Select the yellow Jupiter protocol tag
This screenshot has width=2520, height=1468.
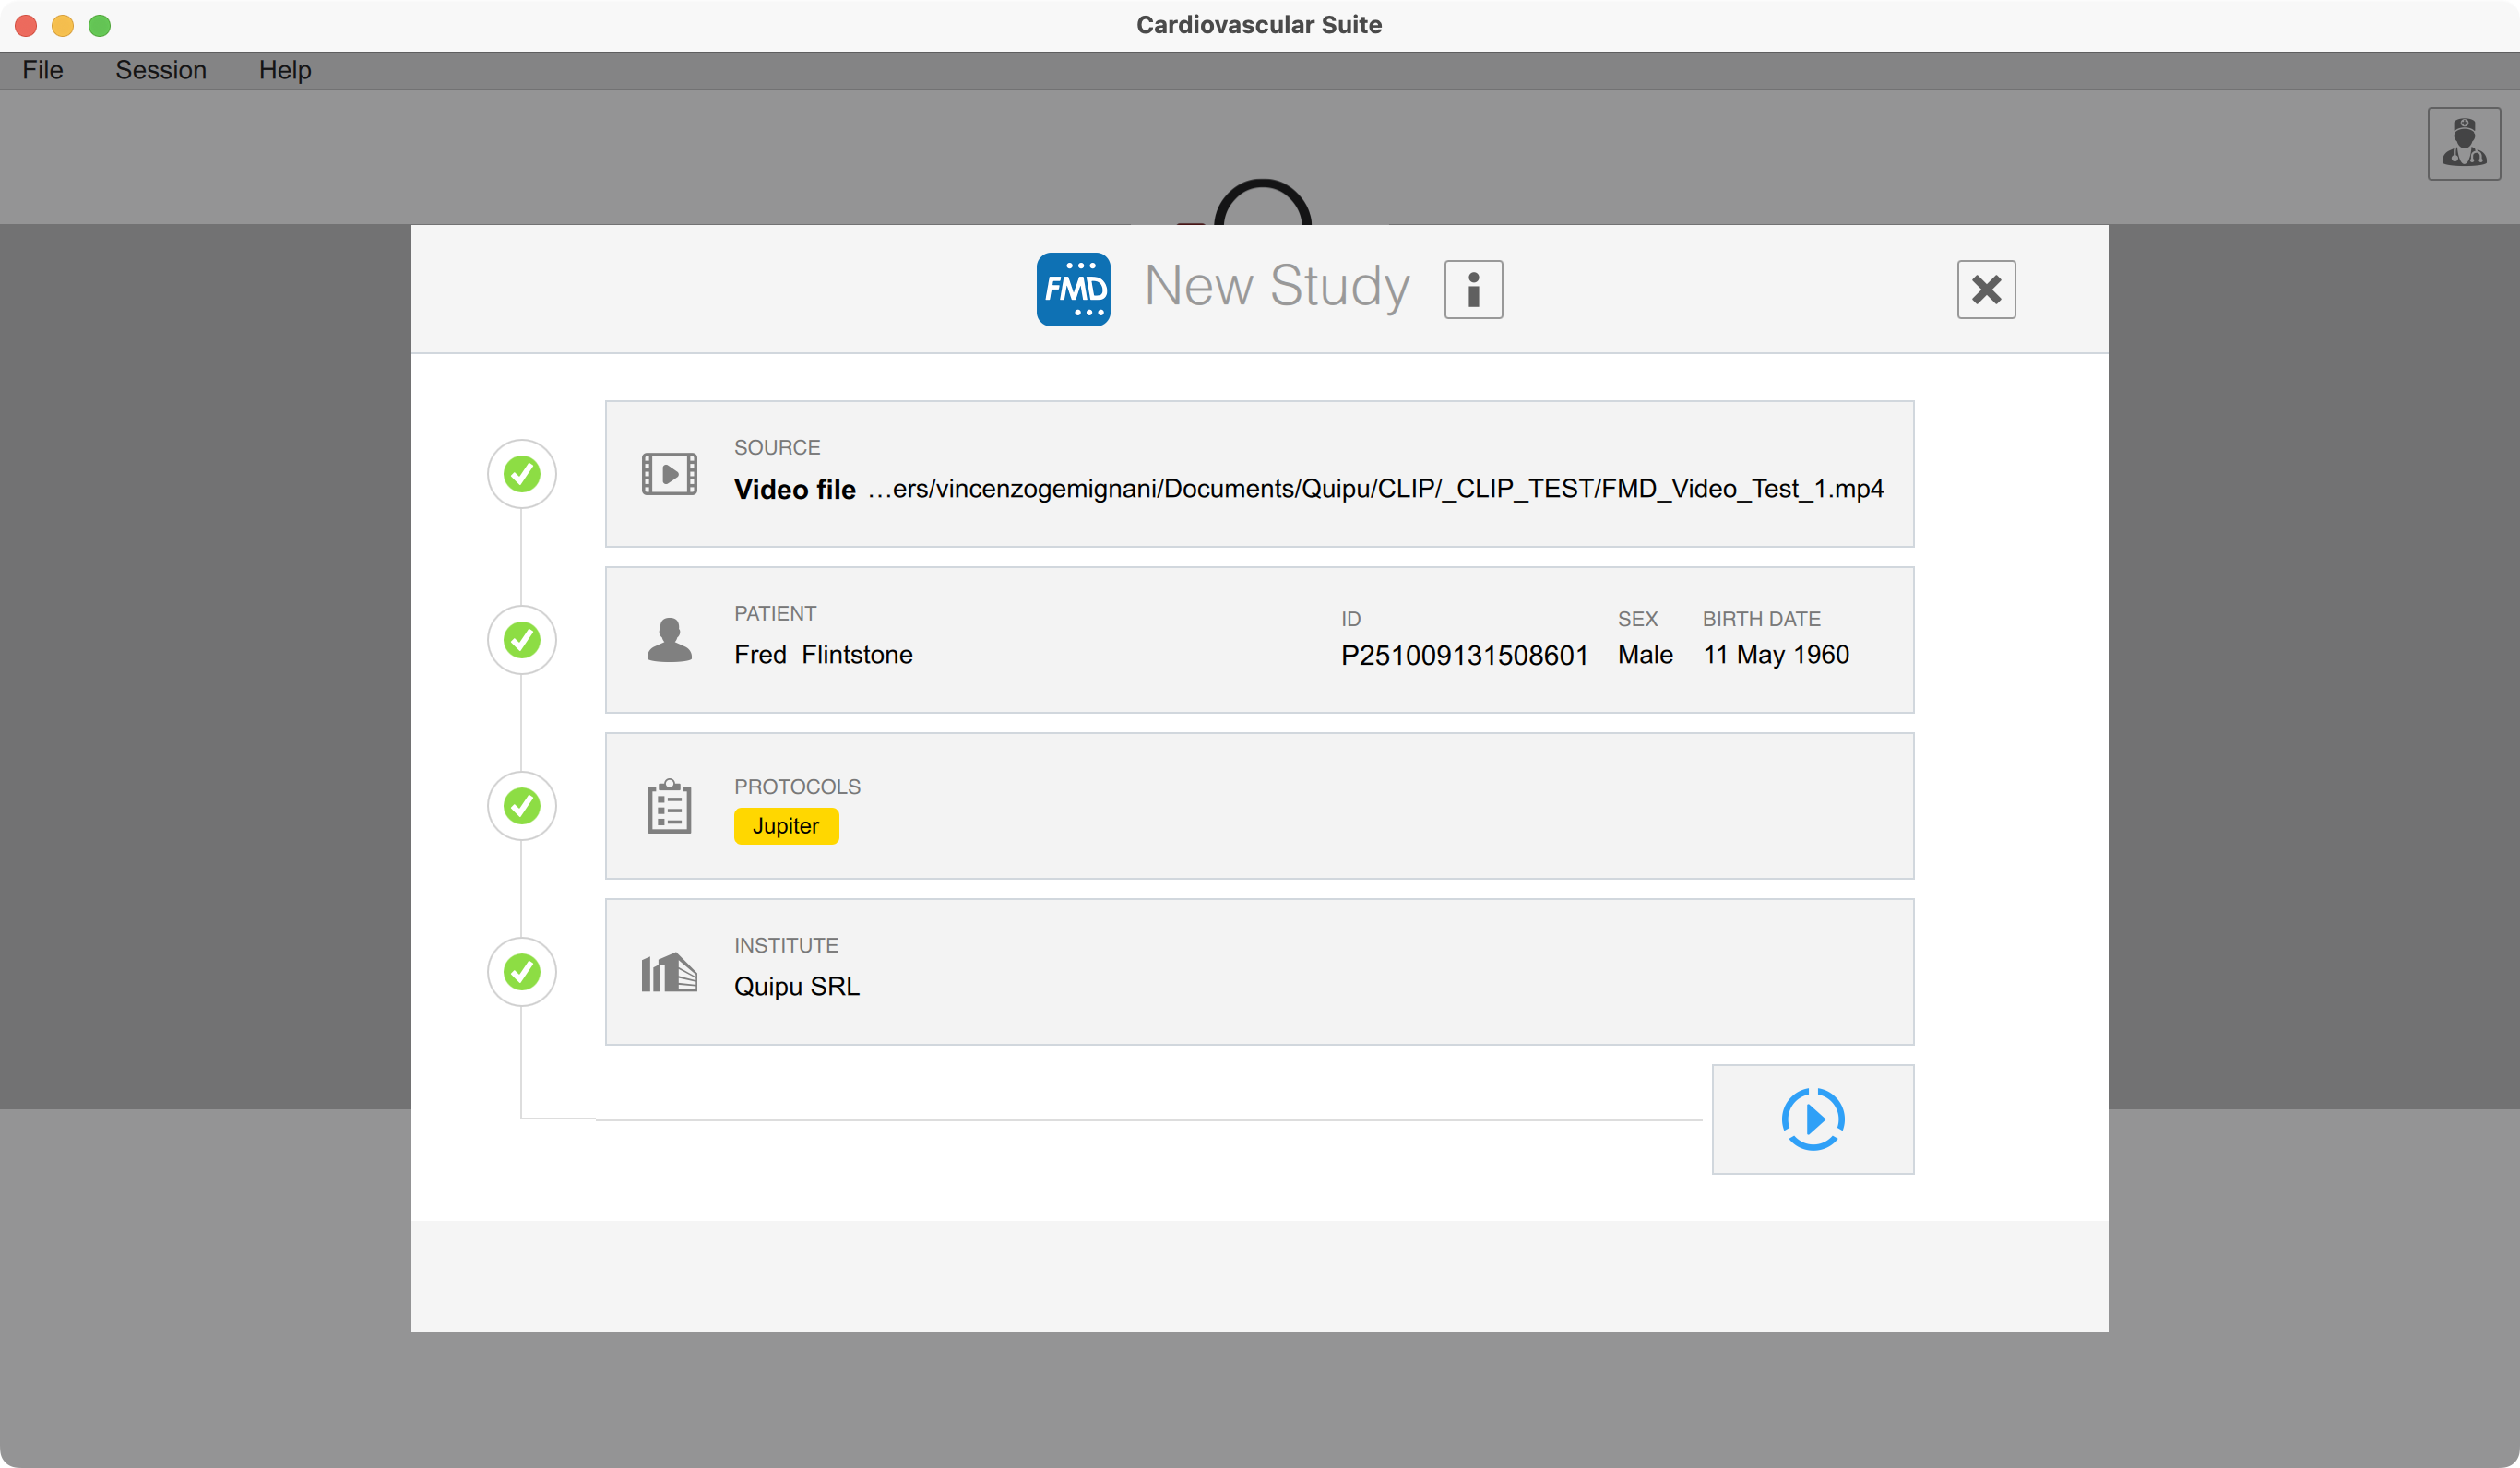pos(786,826)
